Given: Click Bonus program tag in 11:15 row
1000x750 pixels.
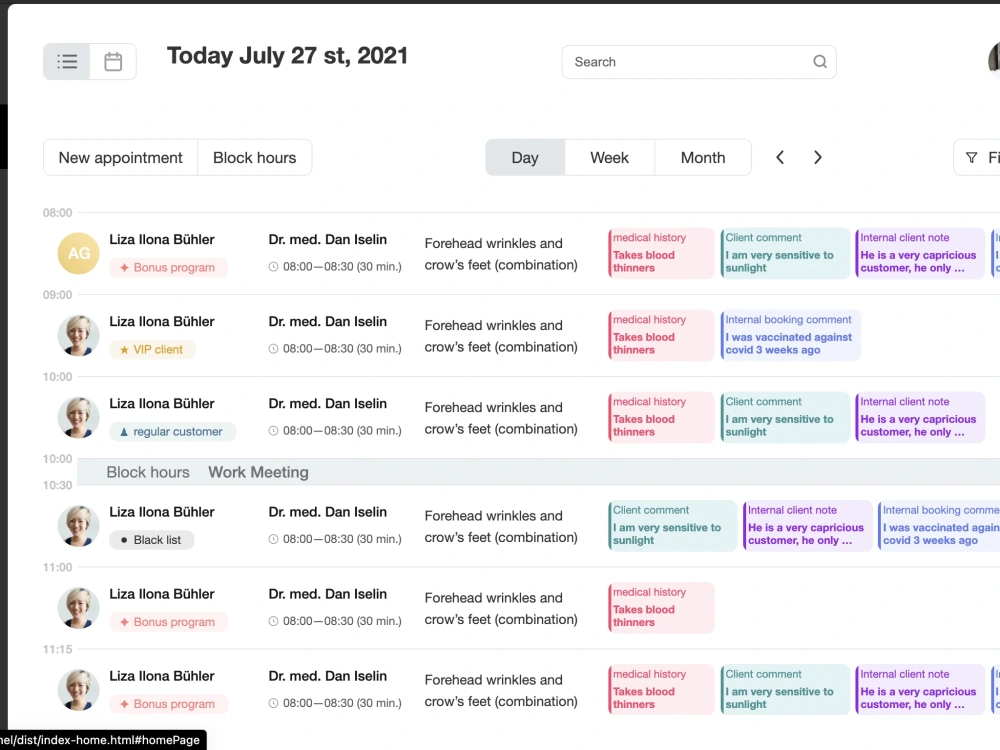Looking at the screenshot, I should 168,704.
